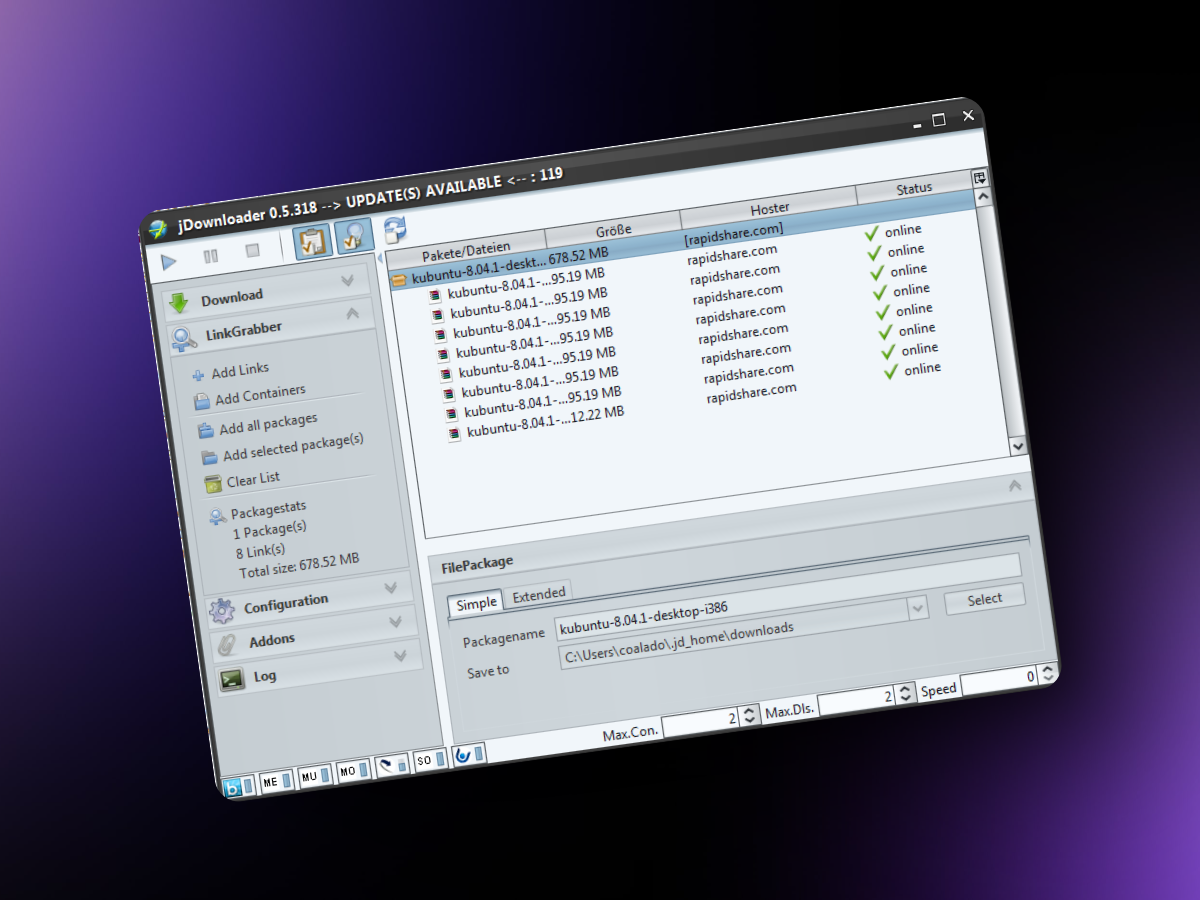Click the Addons paperclip icon

click(x=228, y=645)
